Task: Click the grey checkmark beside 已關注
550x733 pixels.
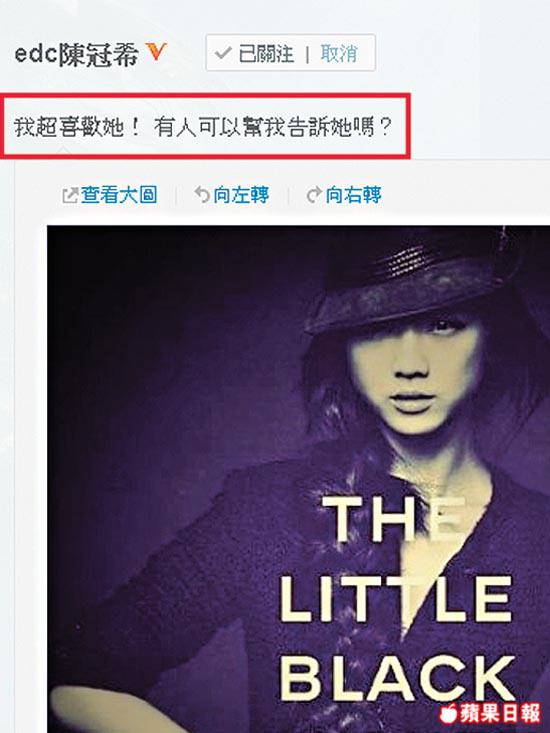Action: coord(223,53)
